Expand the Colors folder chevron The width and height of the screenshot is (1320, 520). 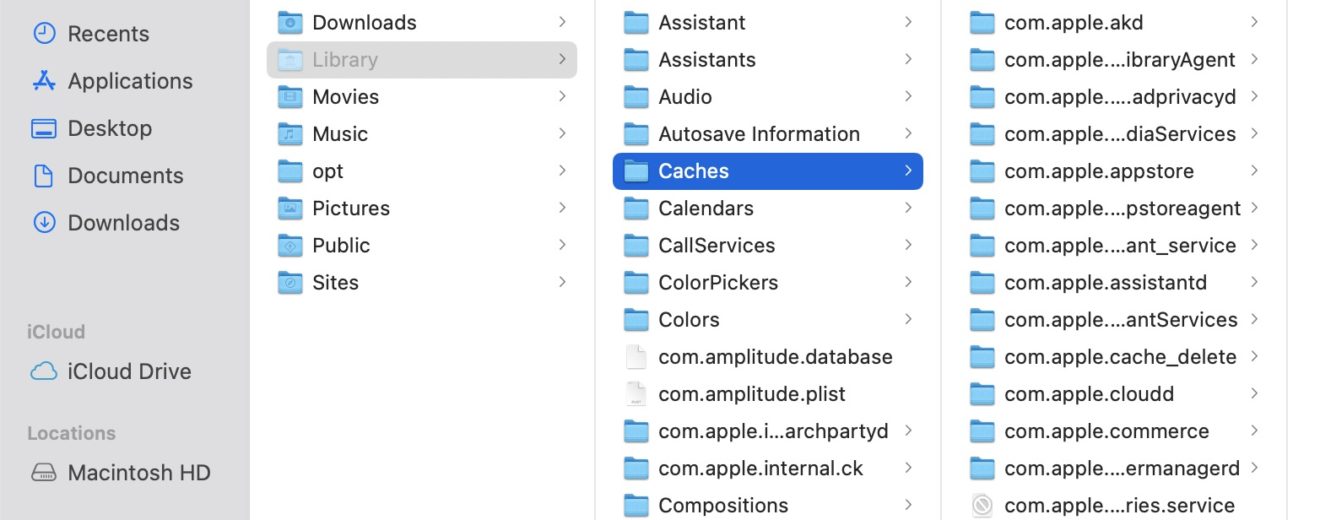pos(908,320)
